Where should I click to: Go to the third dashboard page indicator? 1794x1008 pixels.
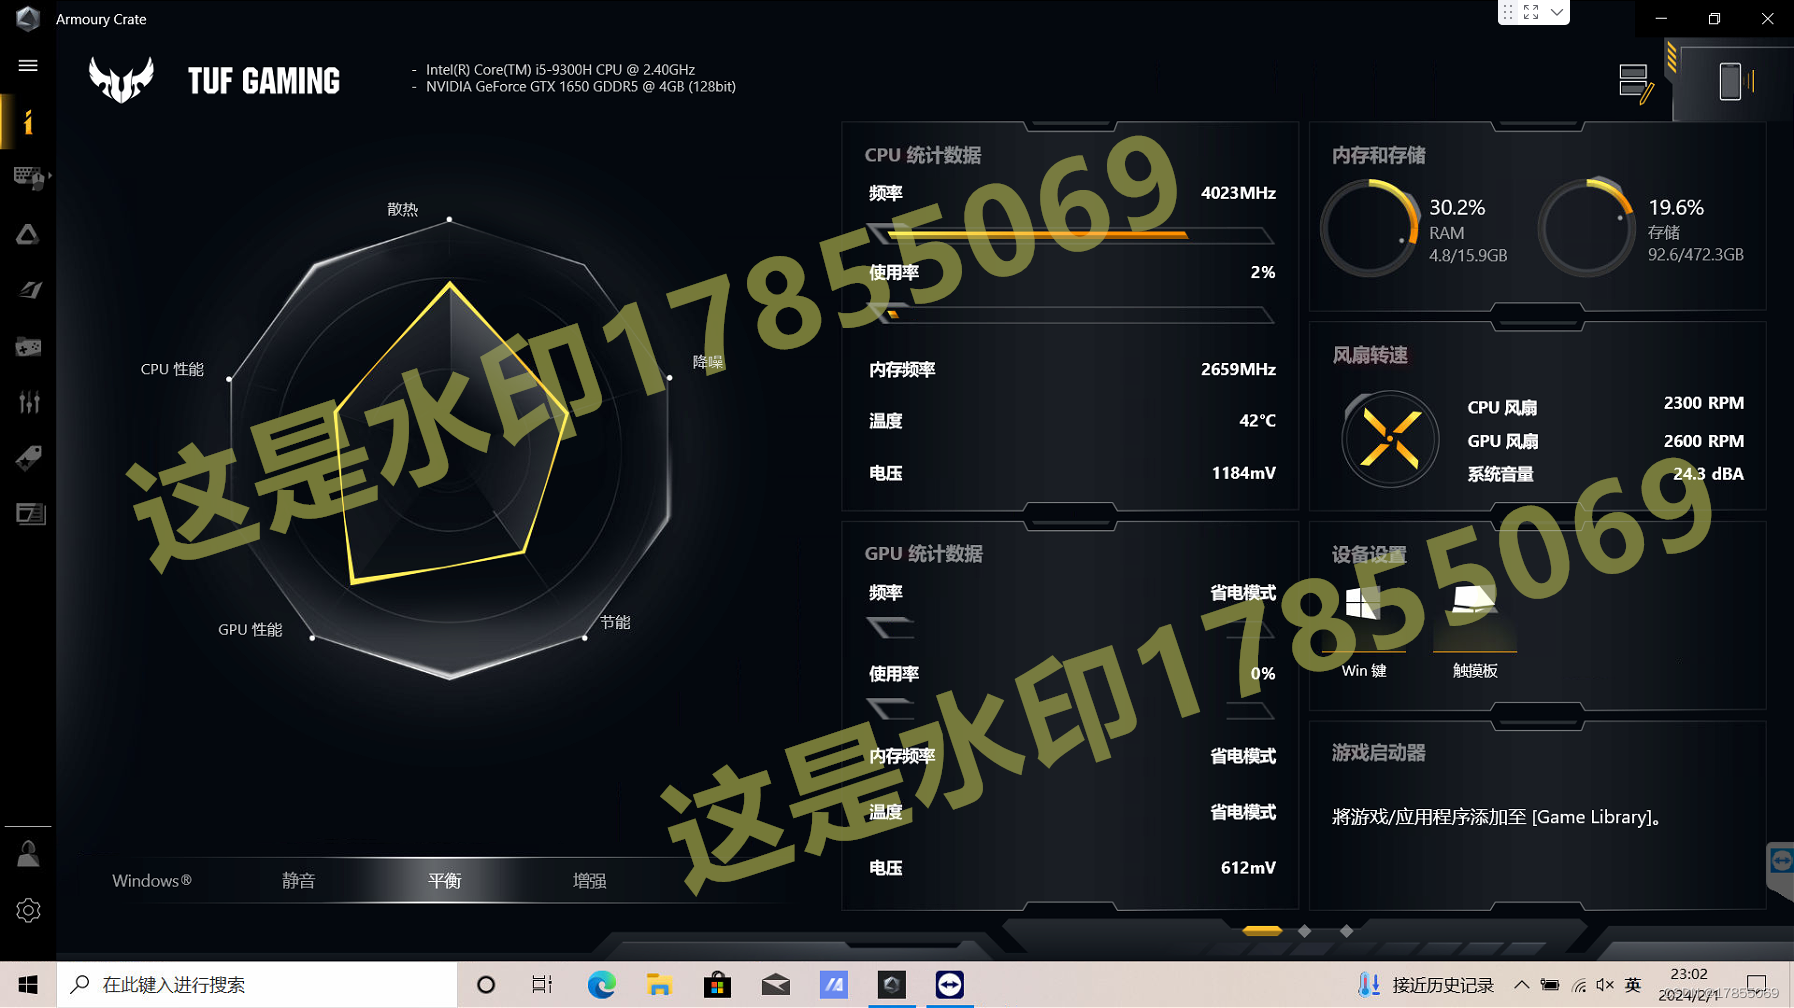[x=1346, y=930]
